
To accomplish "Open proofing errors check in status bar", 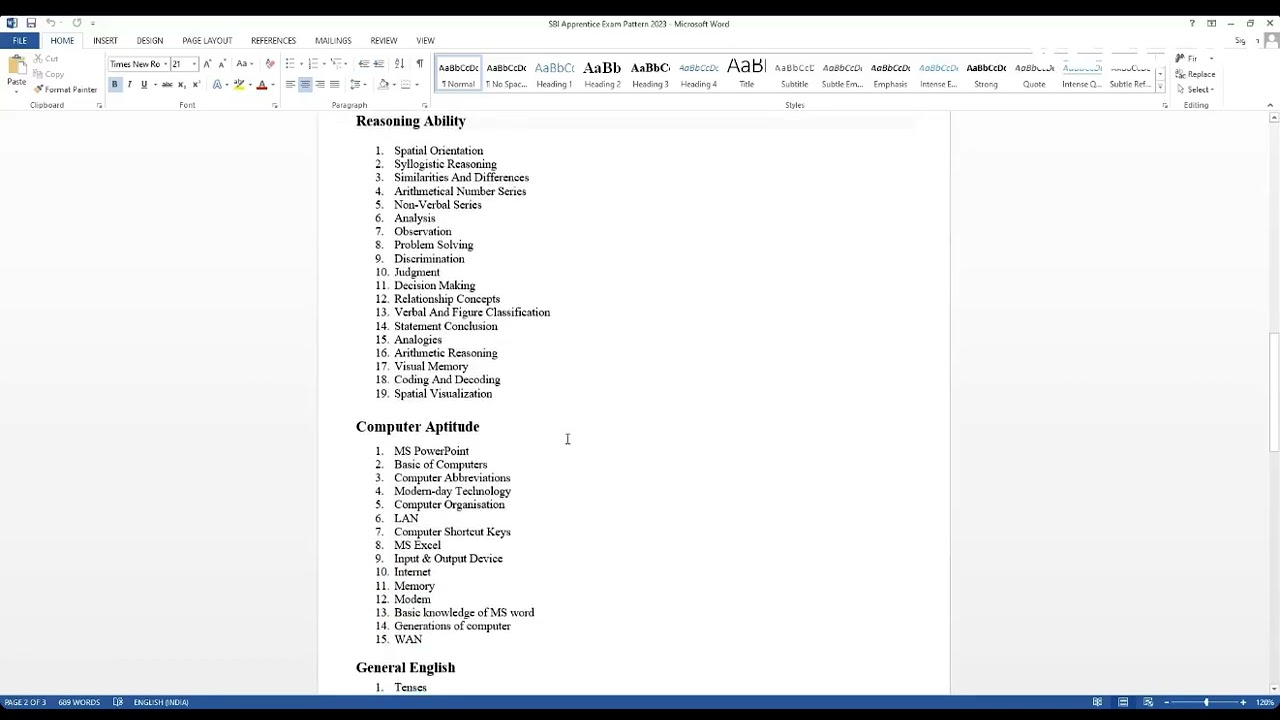I will tap(118, 702).
